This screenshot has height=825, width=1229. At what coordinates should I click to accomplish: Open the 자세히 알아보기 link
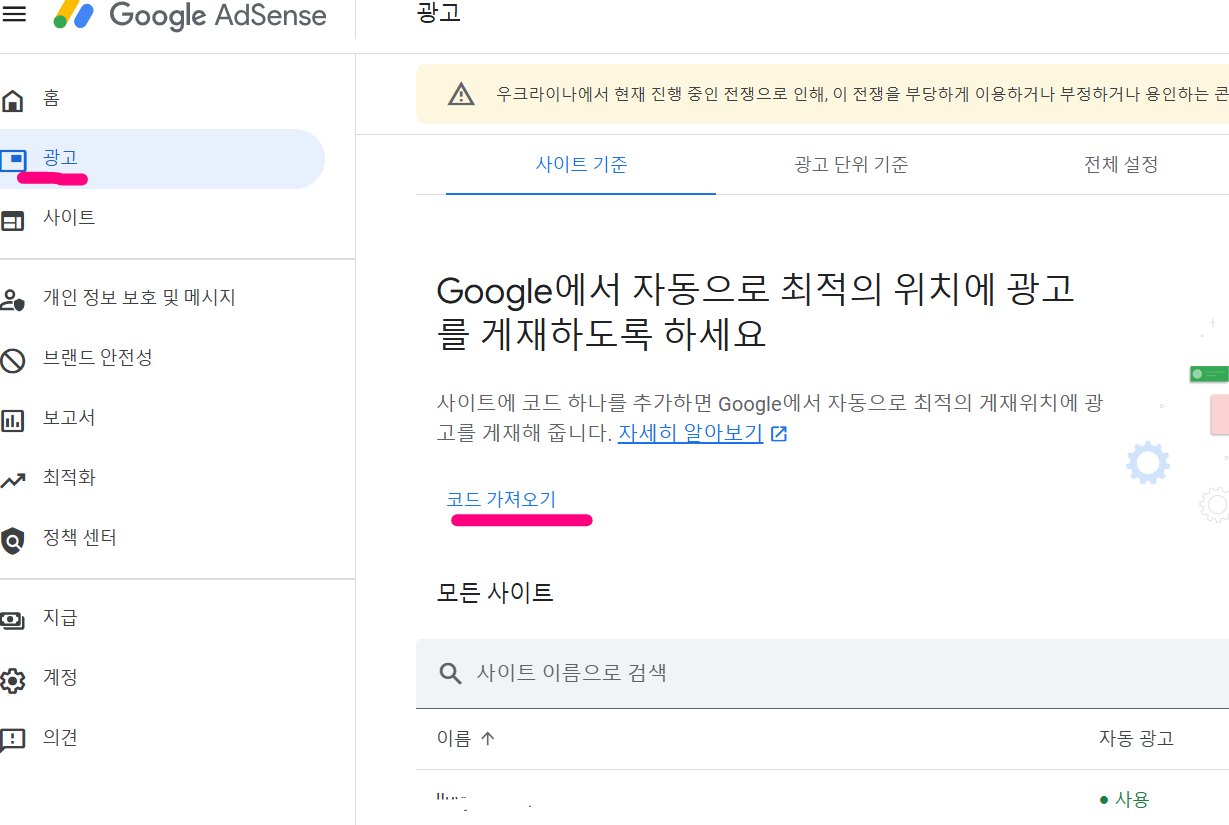coord(690,434)
